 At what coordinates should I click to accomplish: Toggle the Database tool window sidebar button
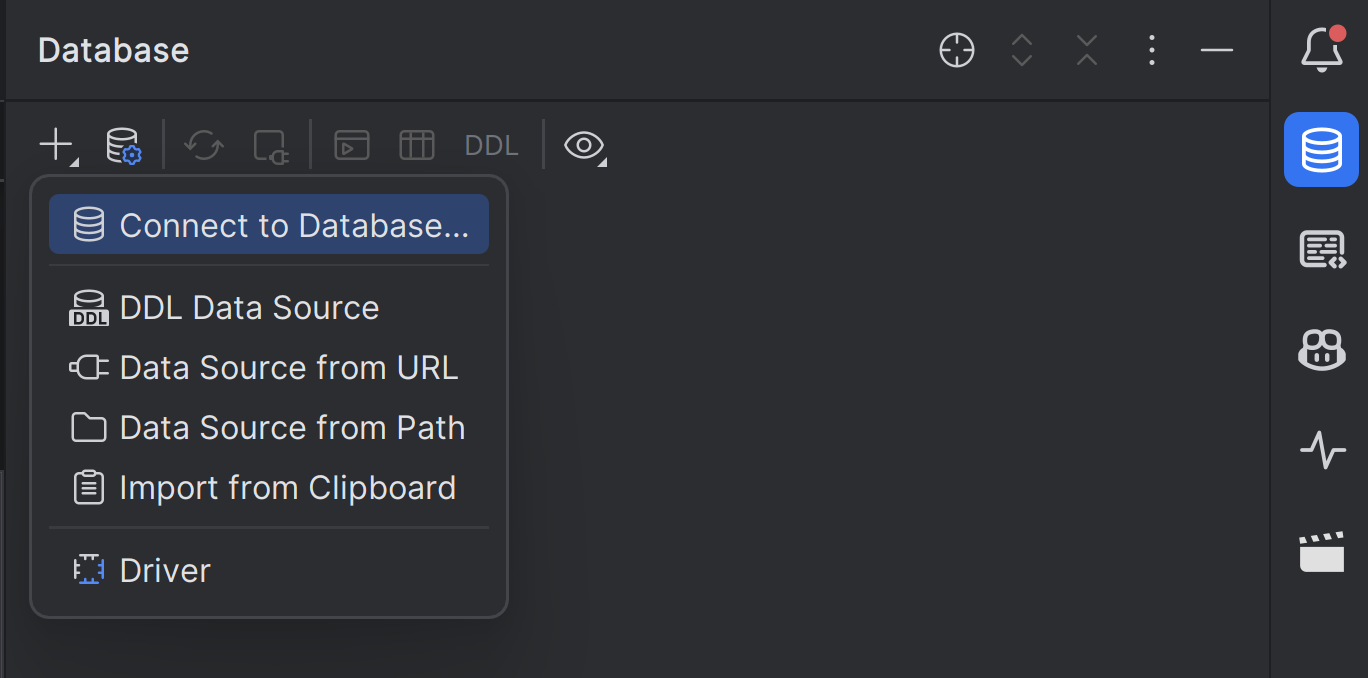[x=1321, y=150]
